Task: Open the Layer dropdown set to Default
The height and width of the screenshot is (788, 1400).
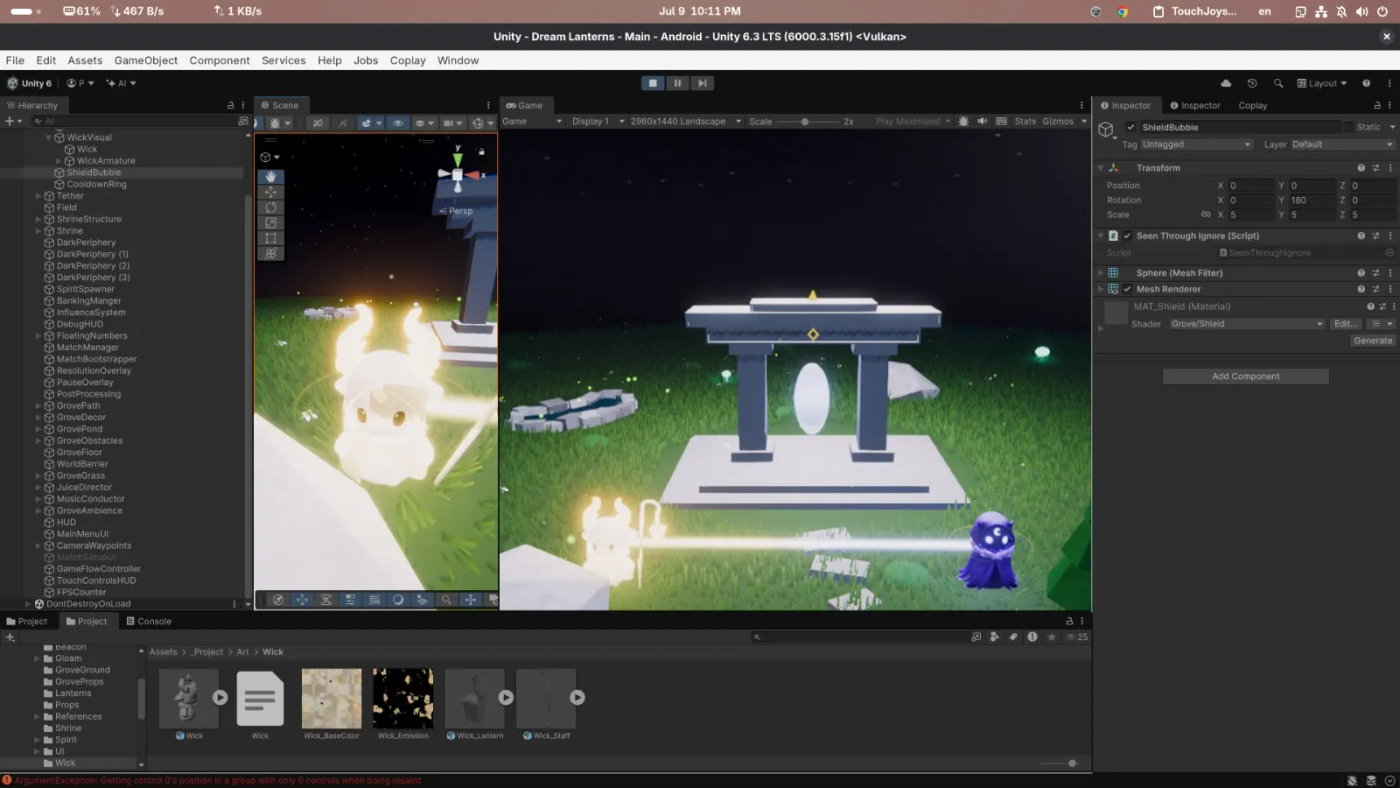Action: click(1343, 145)
